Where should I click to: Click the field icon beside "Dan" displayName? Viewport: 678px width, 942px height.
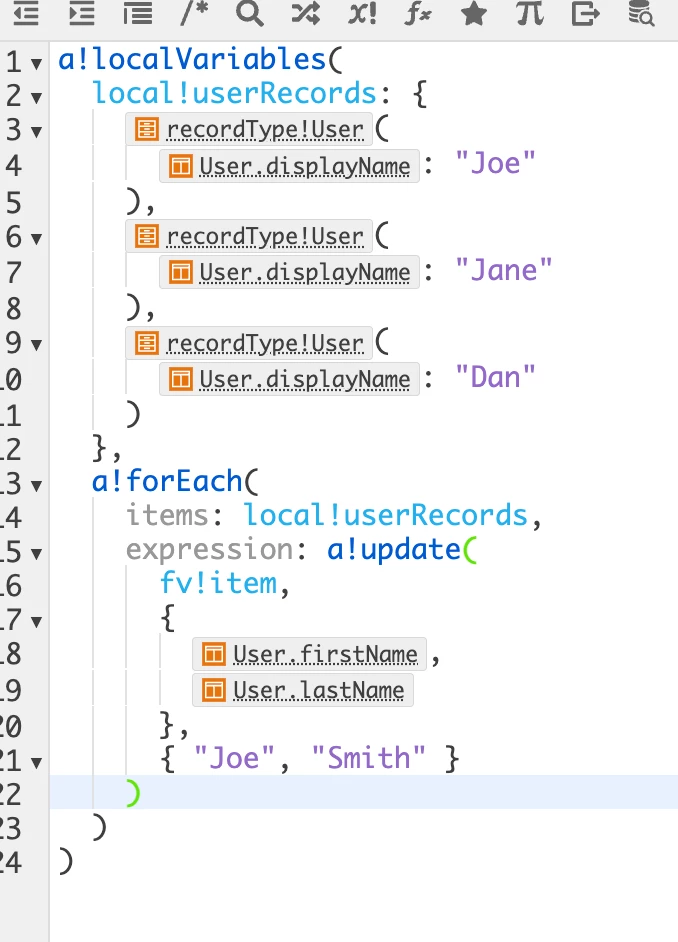180,378
